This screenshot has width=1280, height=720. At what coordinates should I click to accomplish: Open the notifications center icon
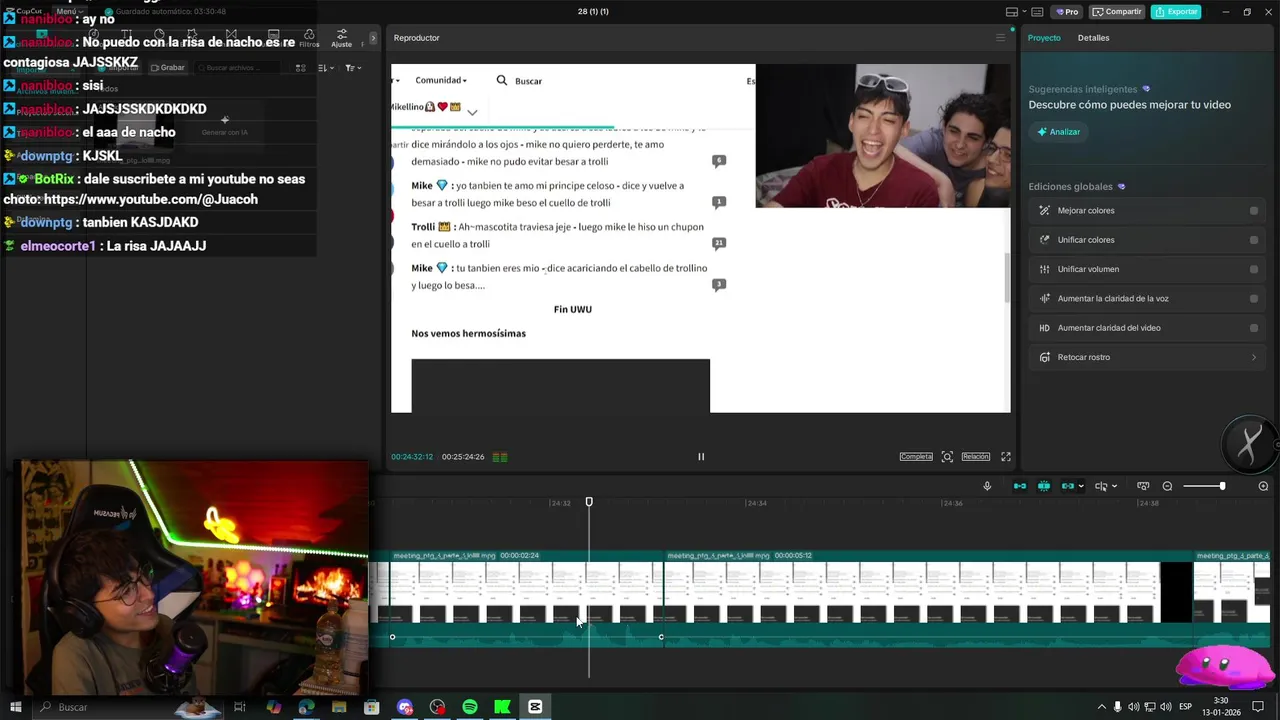click(1258, 707)
